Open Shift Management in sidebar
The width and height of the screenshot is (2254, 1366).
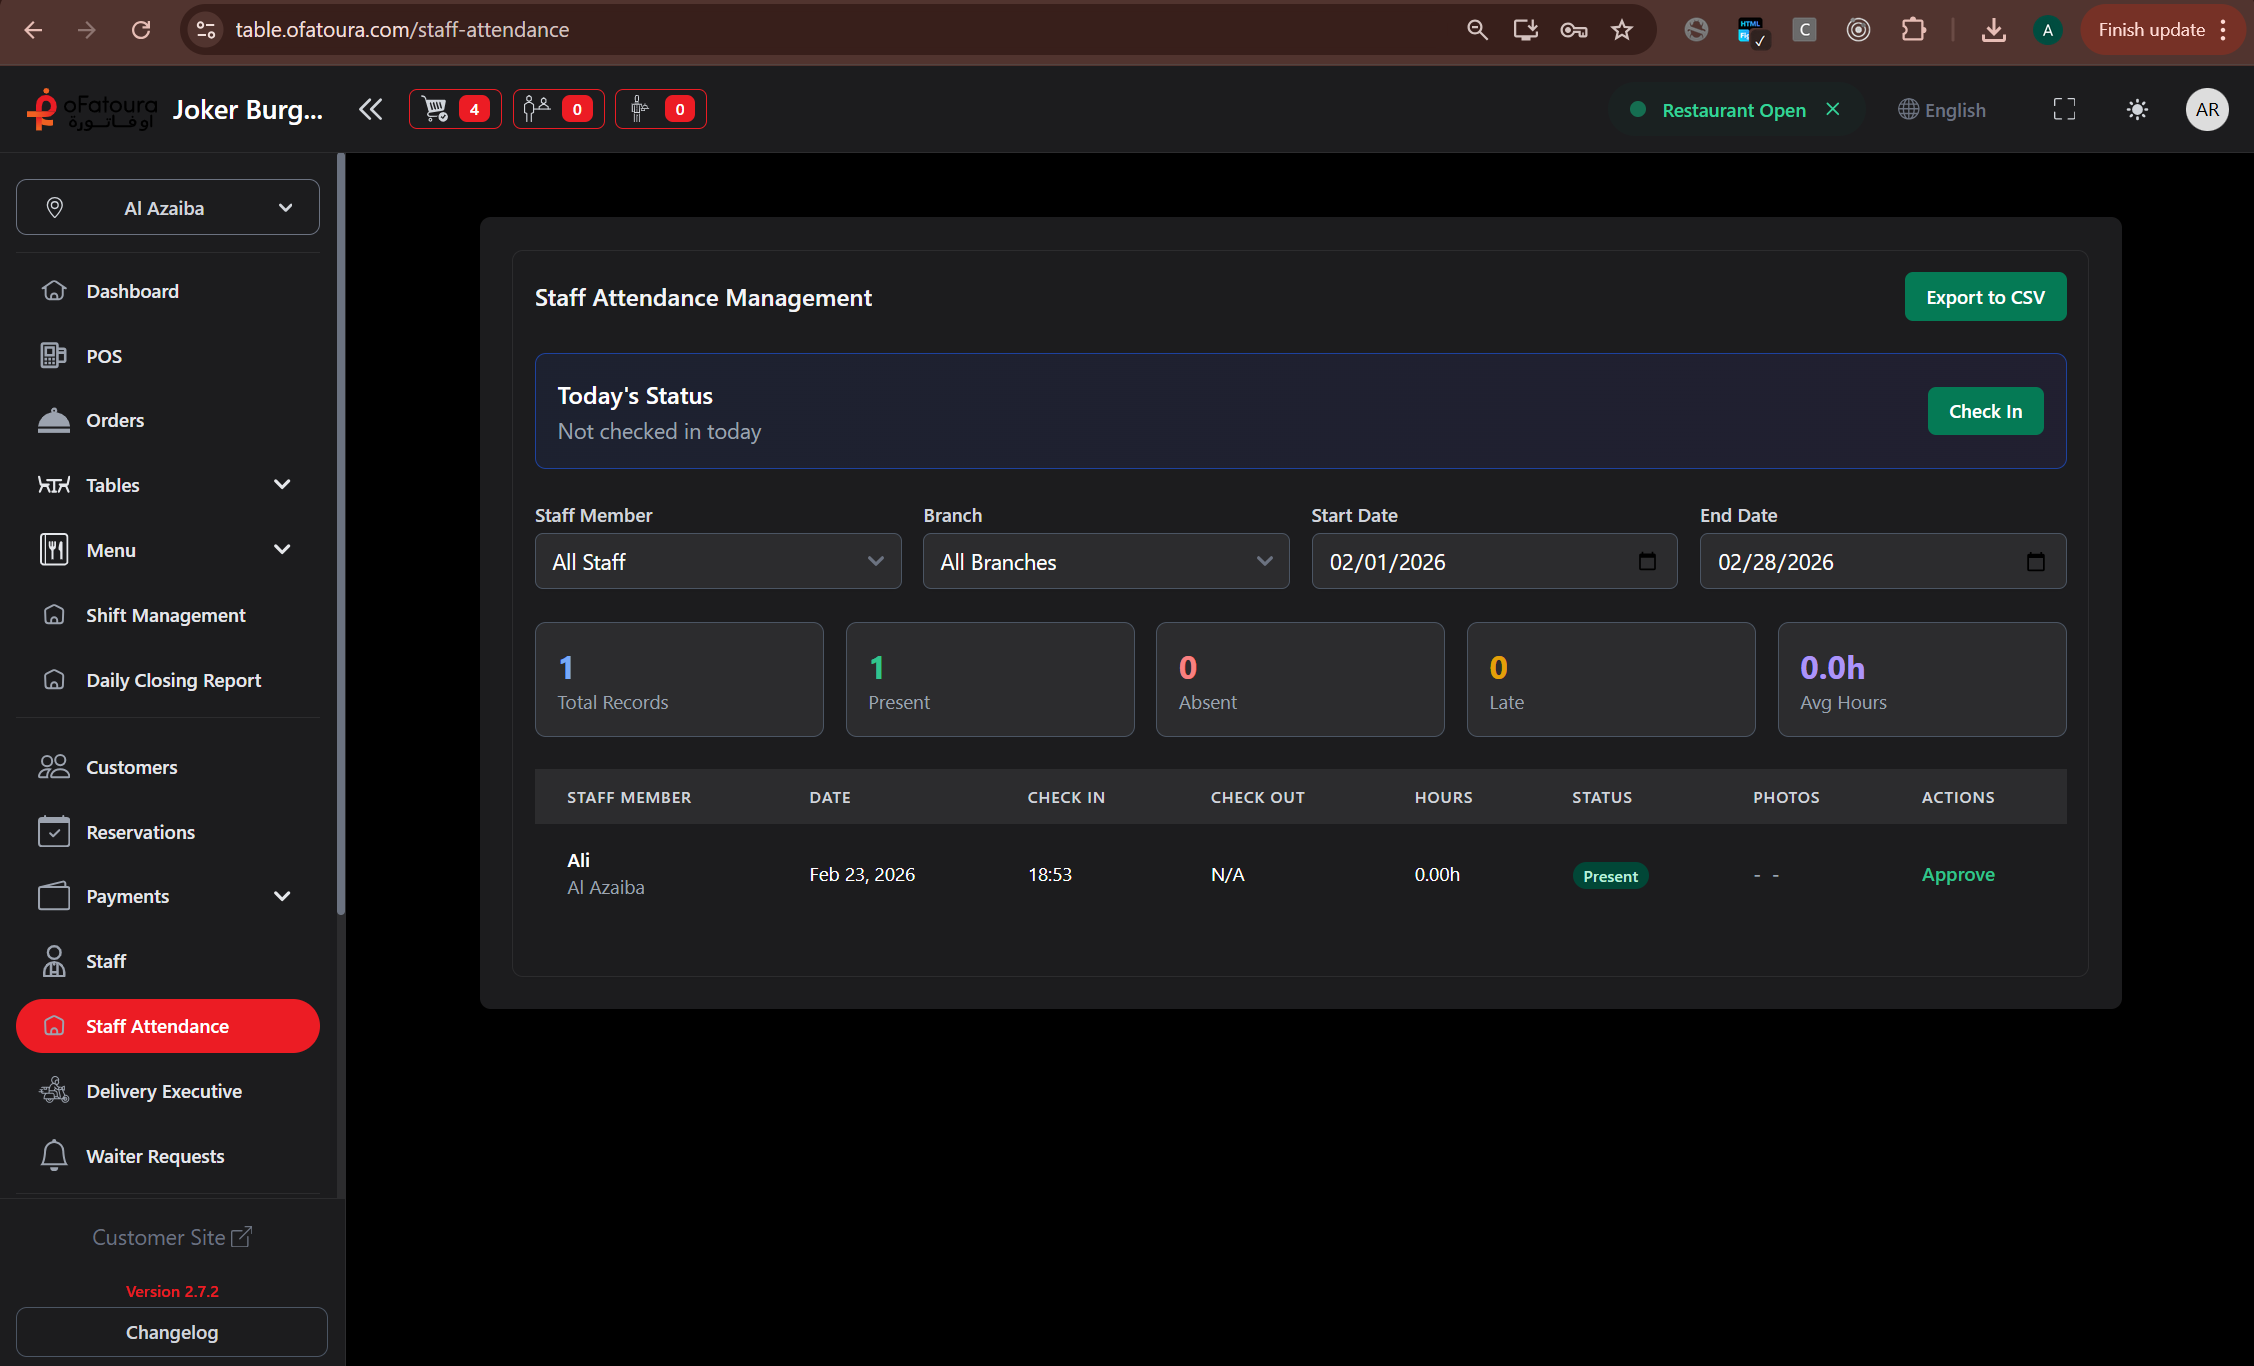coord(166,615)
